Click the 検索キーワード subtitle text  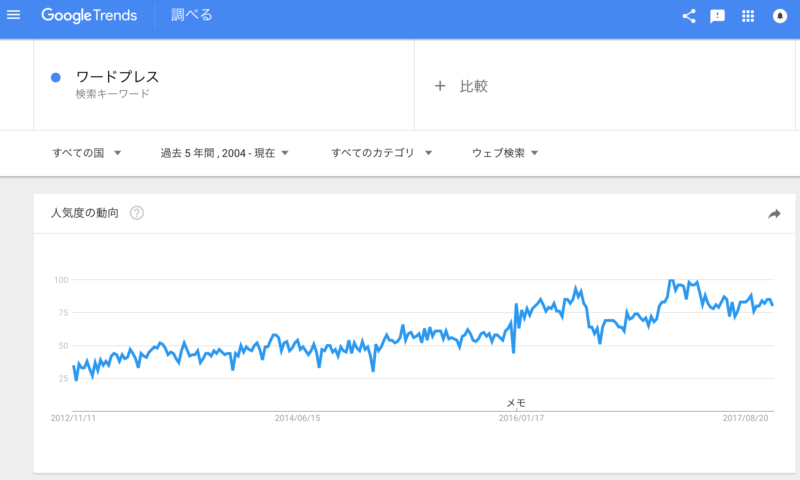click(x=112, y=94)
